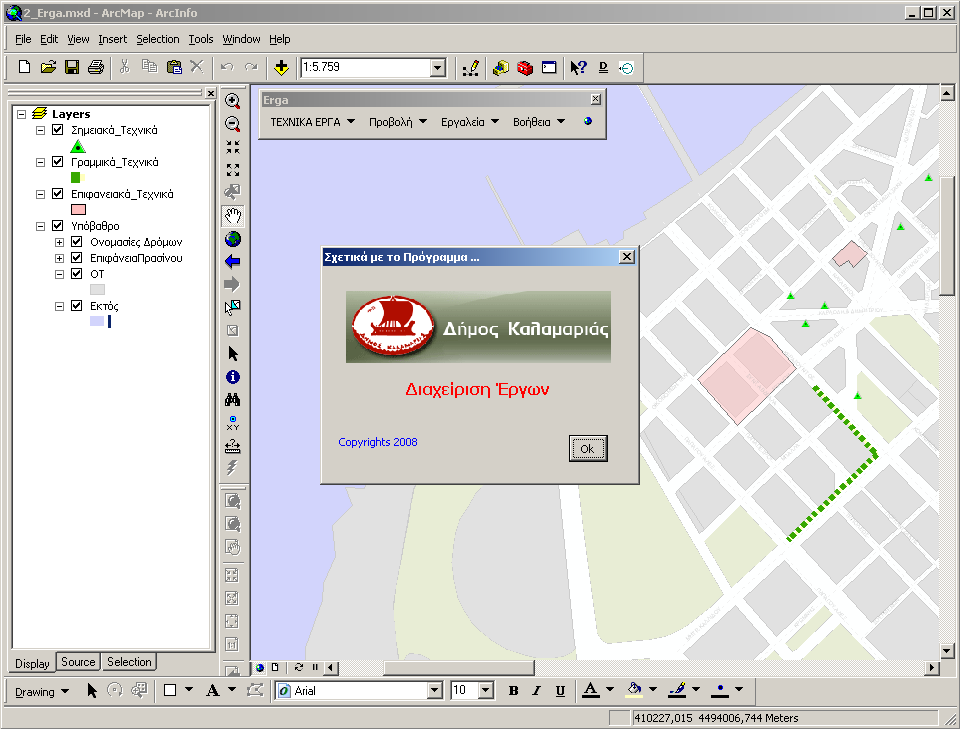Image resolution: width=960 pixels, height=729 pixels.
Task: Choose the Select Features tool
Action: (233, 307)
